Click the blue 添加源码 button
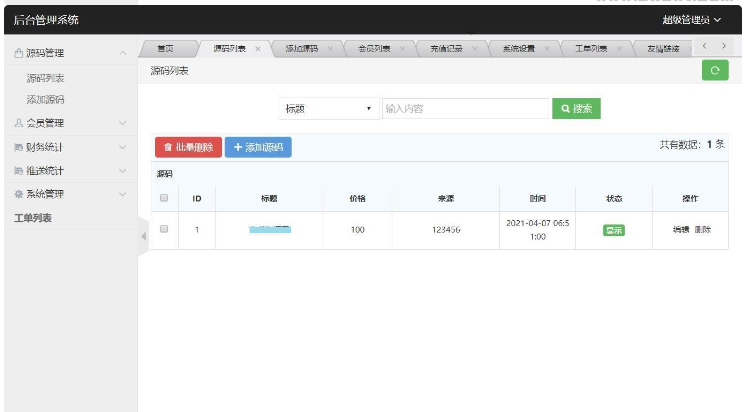This screenshot has height=412, width=755. point(258,147)
